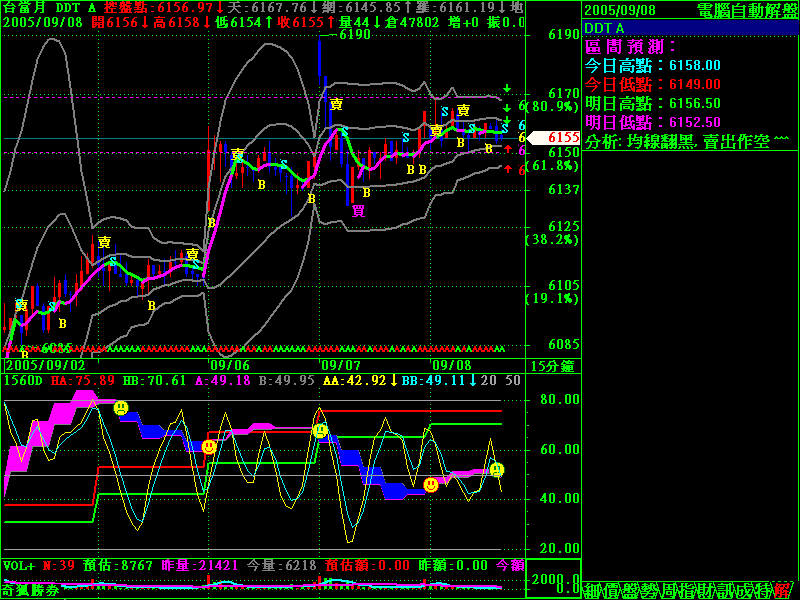Click the 15分鐘 timeframe label

click(x=553, y=366)
